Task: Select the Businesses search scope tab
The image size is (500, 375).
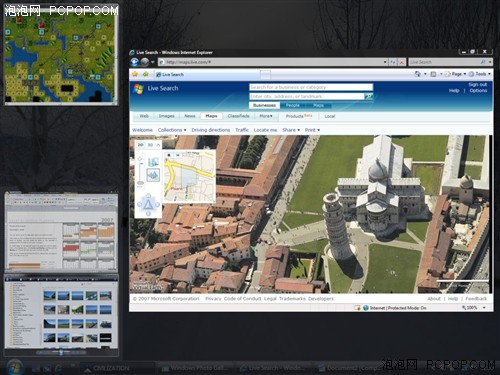Action: [x=264, y=105]
